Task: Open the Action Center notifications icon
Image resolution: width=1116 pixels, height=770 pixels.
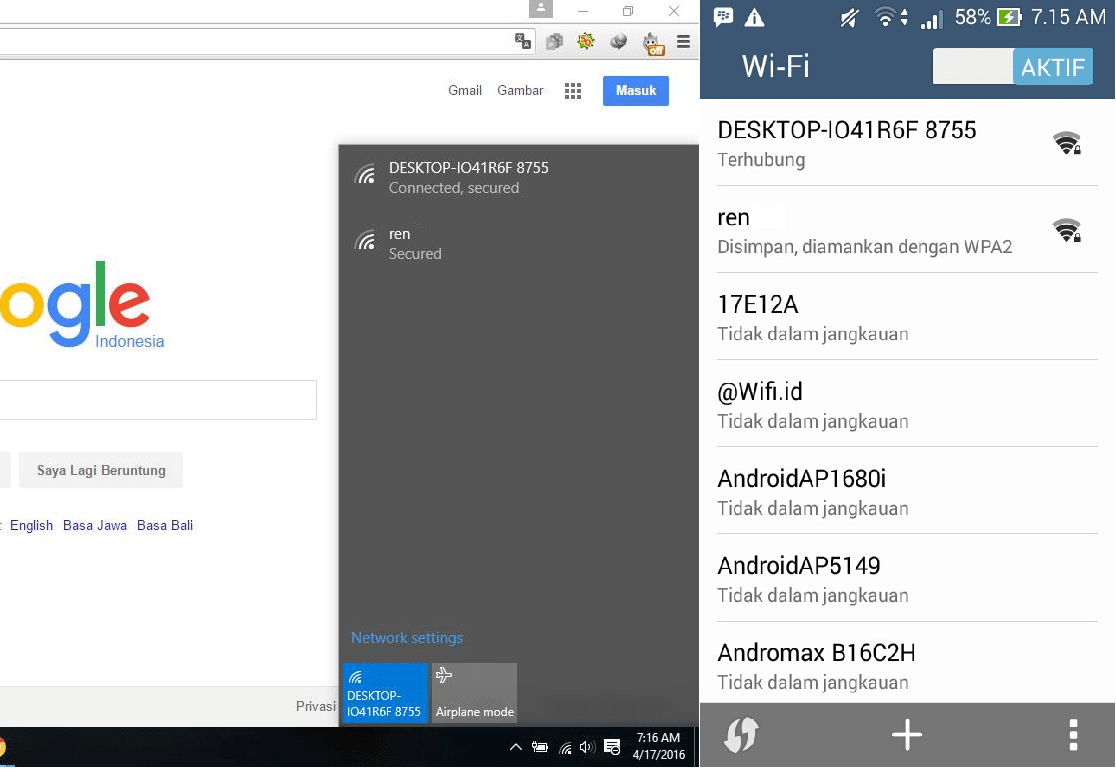Action: tap(612, 747)
